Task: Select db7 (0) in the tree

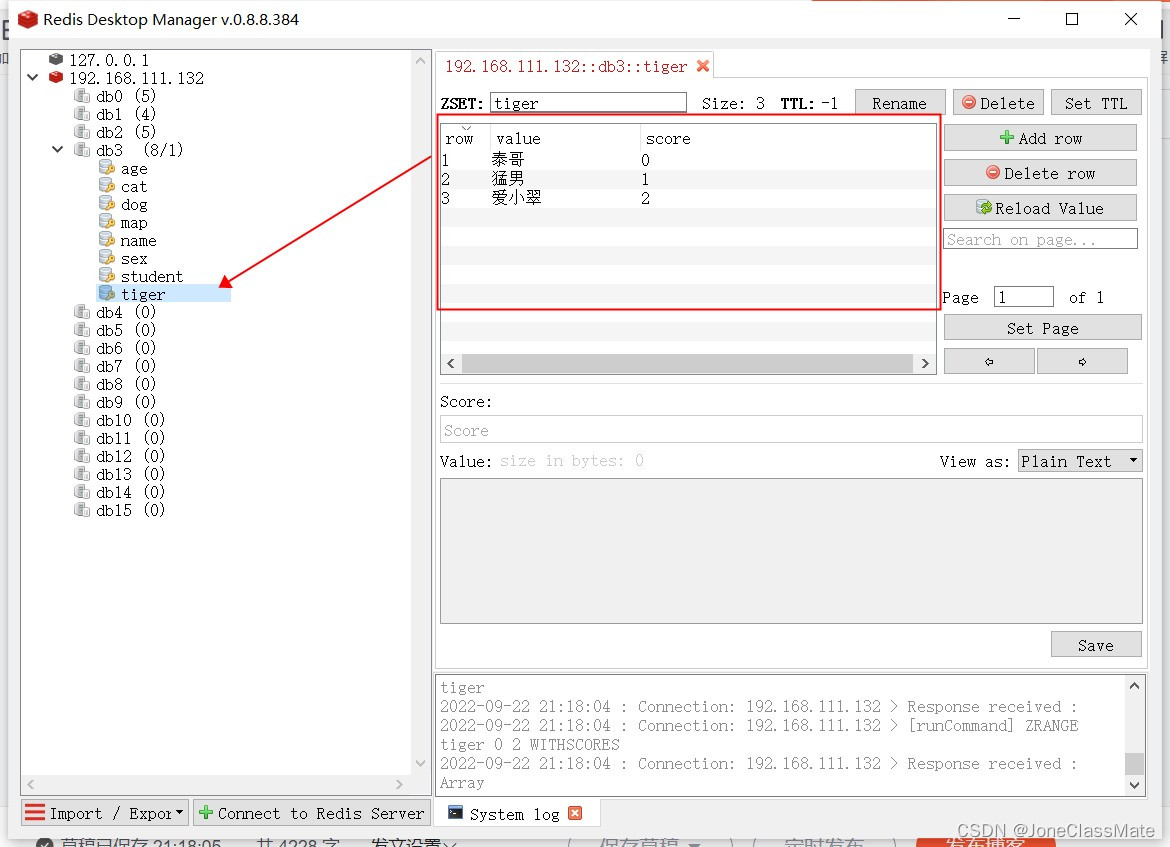Action: click(x=125, y=366)
